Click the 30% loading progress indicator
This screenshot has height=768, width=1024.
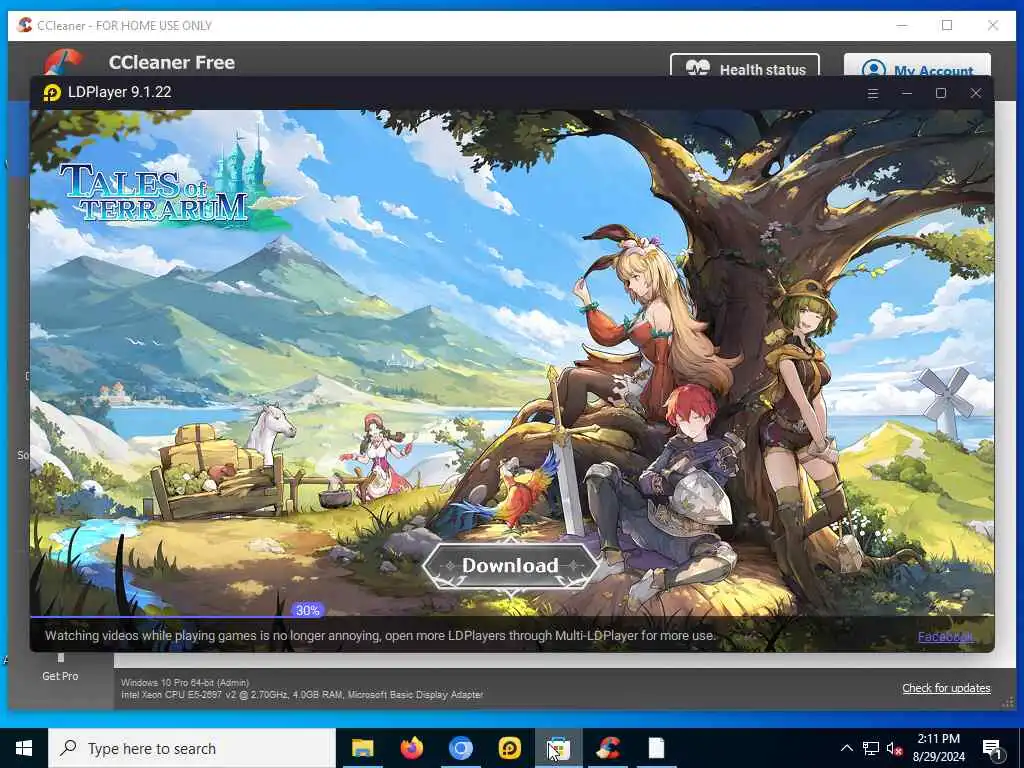[x=308, y=610]
